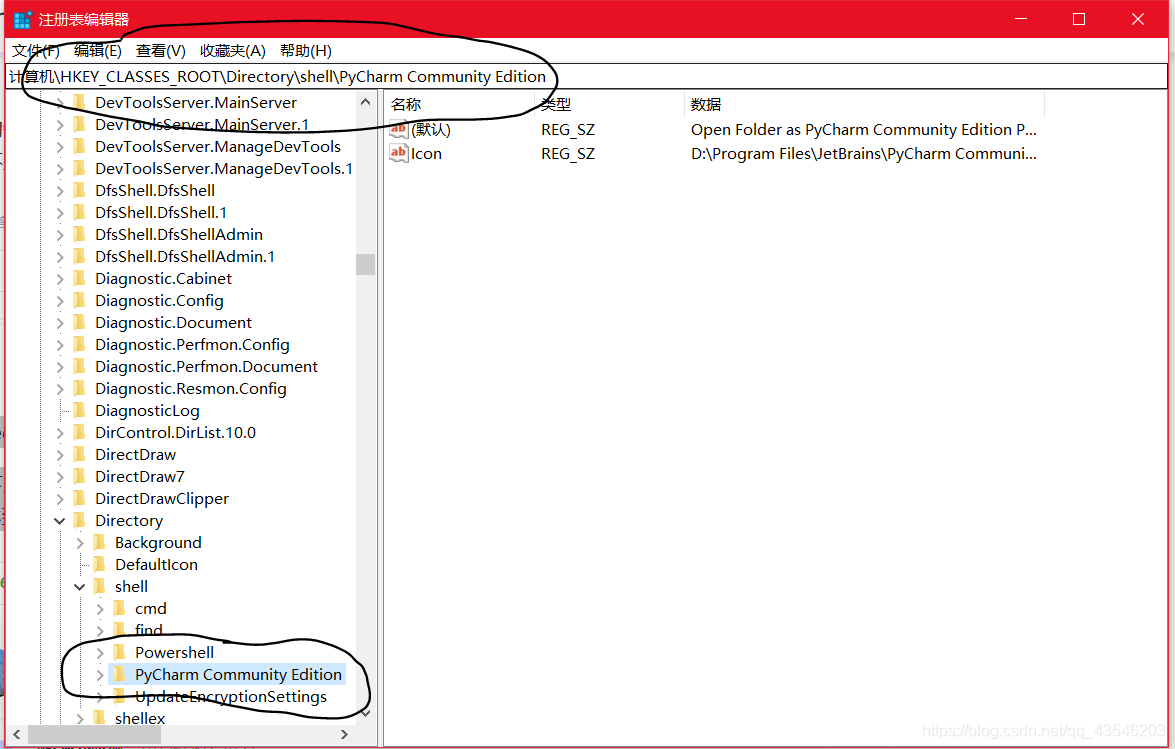Select the Diagnostic.Perfmon.Document key
This screenshot has height=749, width=1175.
click(206, 367)
